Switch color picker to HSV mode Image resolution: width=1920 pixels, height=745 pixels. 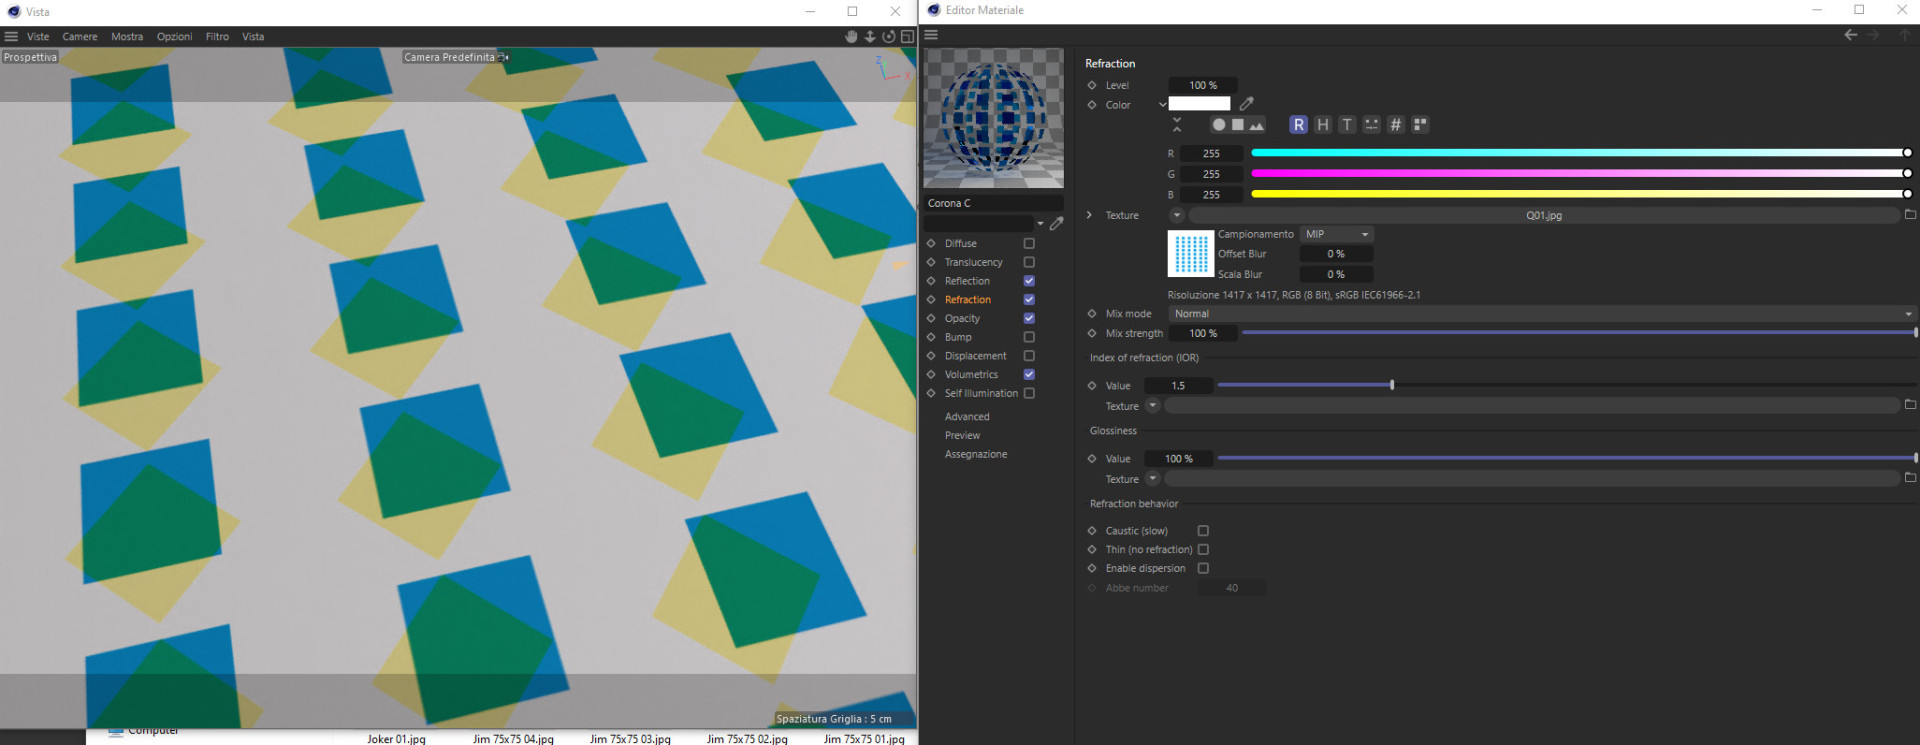click(1323, 125)
